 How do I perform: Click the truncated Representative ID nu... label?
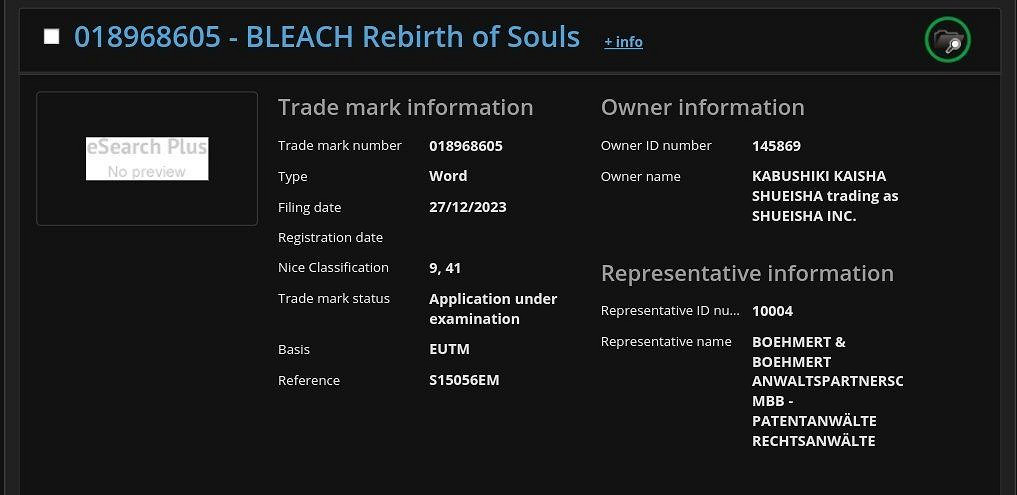670,311
